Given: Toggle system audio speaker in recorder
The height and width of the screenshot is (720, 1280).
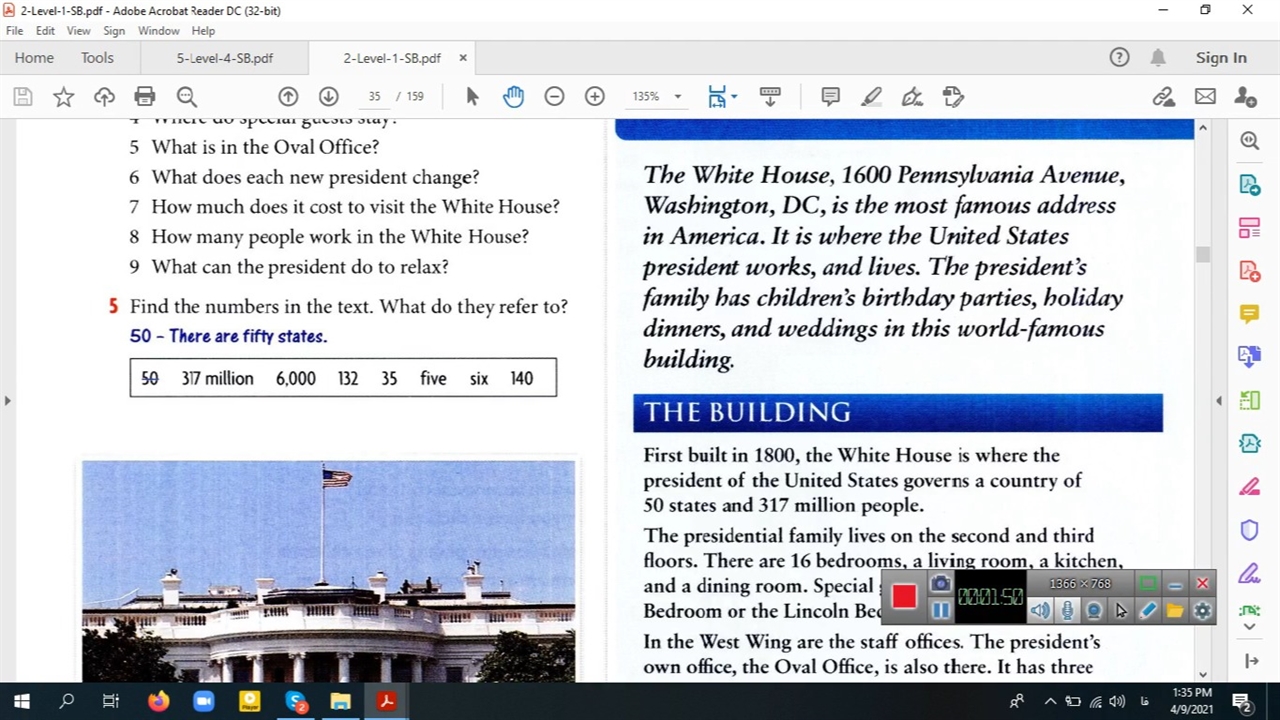Looking at the screenshot, I should pyautogui.click(x=1040, y=611).
